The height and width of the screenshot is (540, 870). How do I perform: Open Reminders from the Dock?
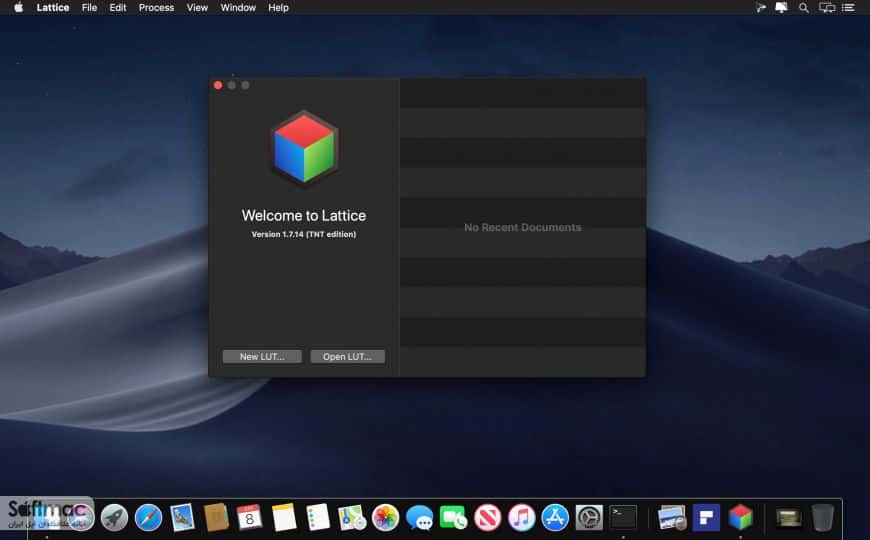[318, 518]
